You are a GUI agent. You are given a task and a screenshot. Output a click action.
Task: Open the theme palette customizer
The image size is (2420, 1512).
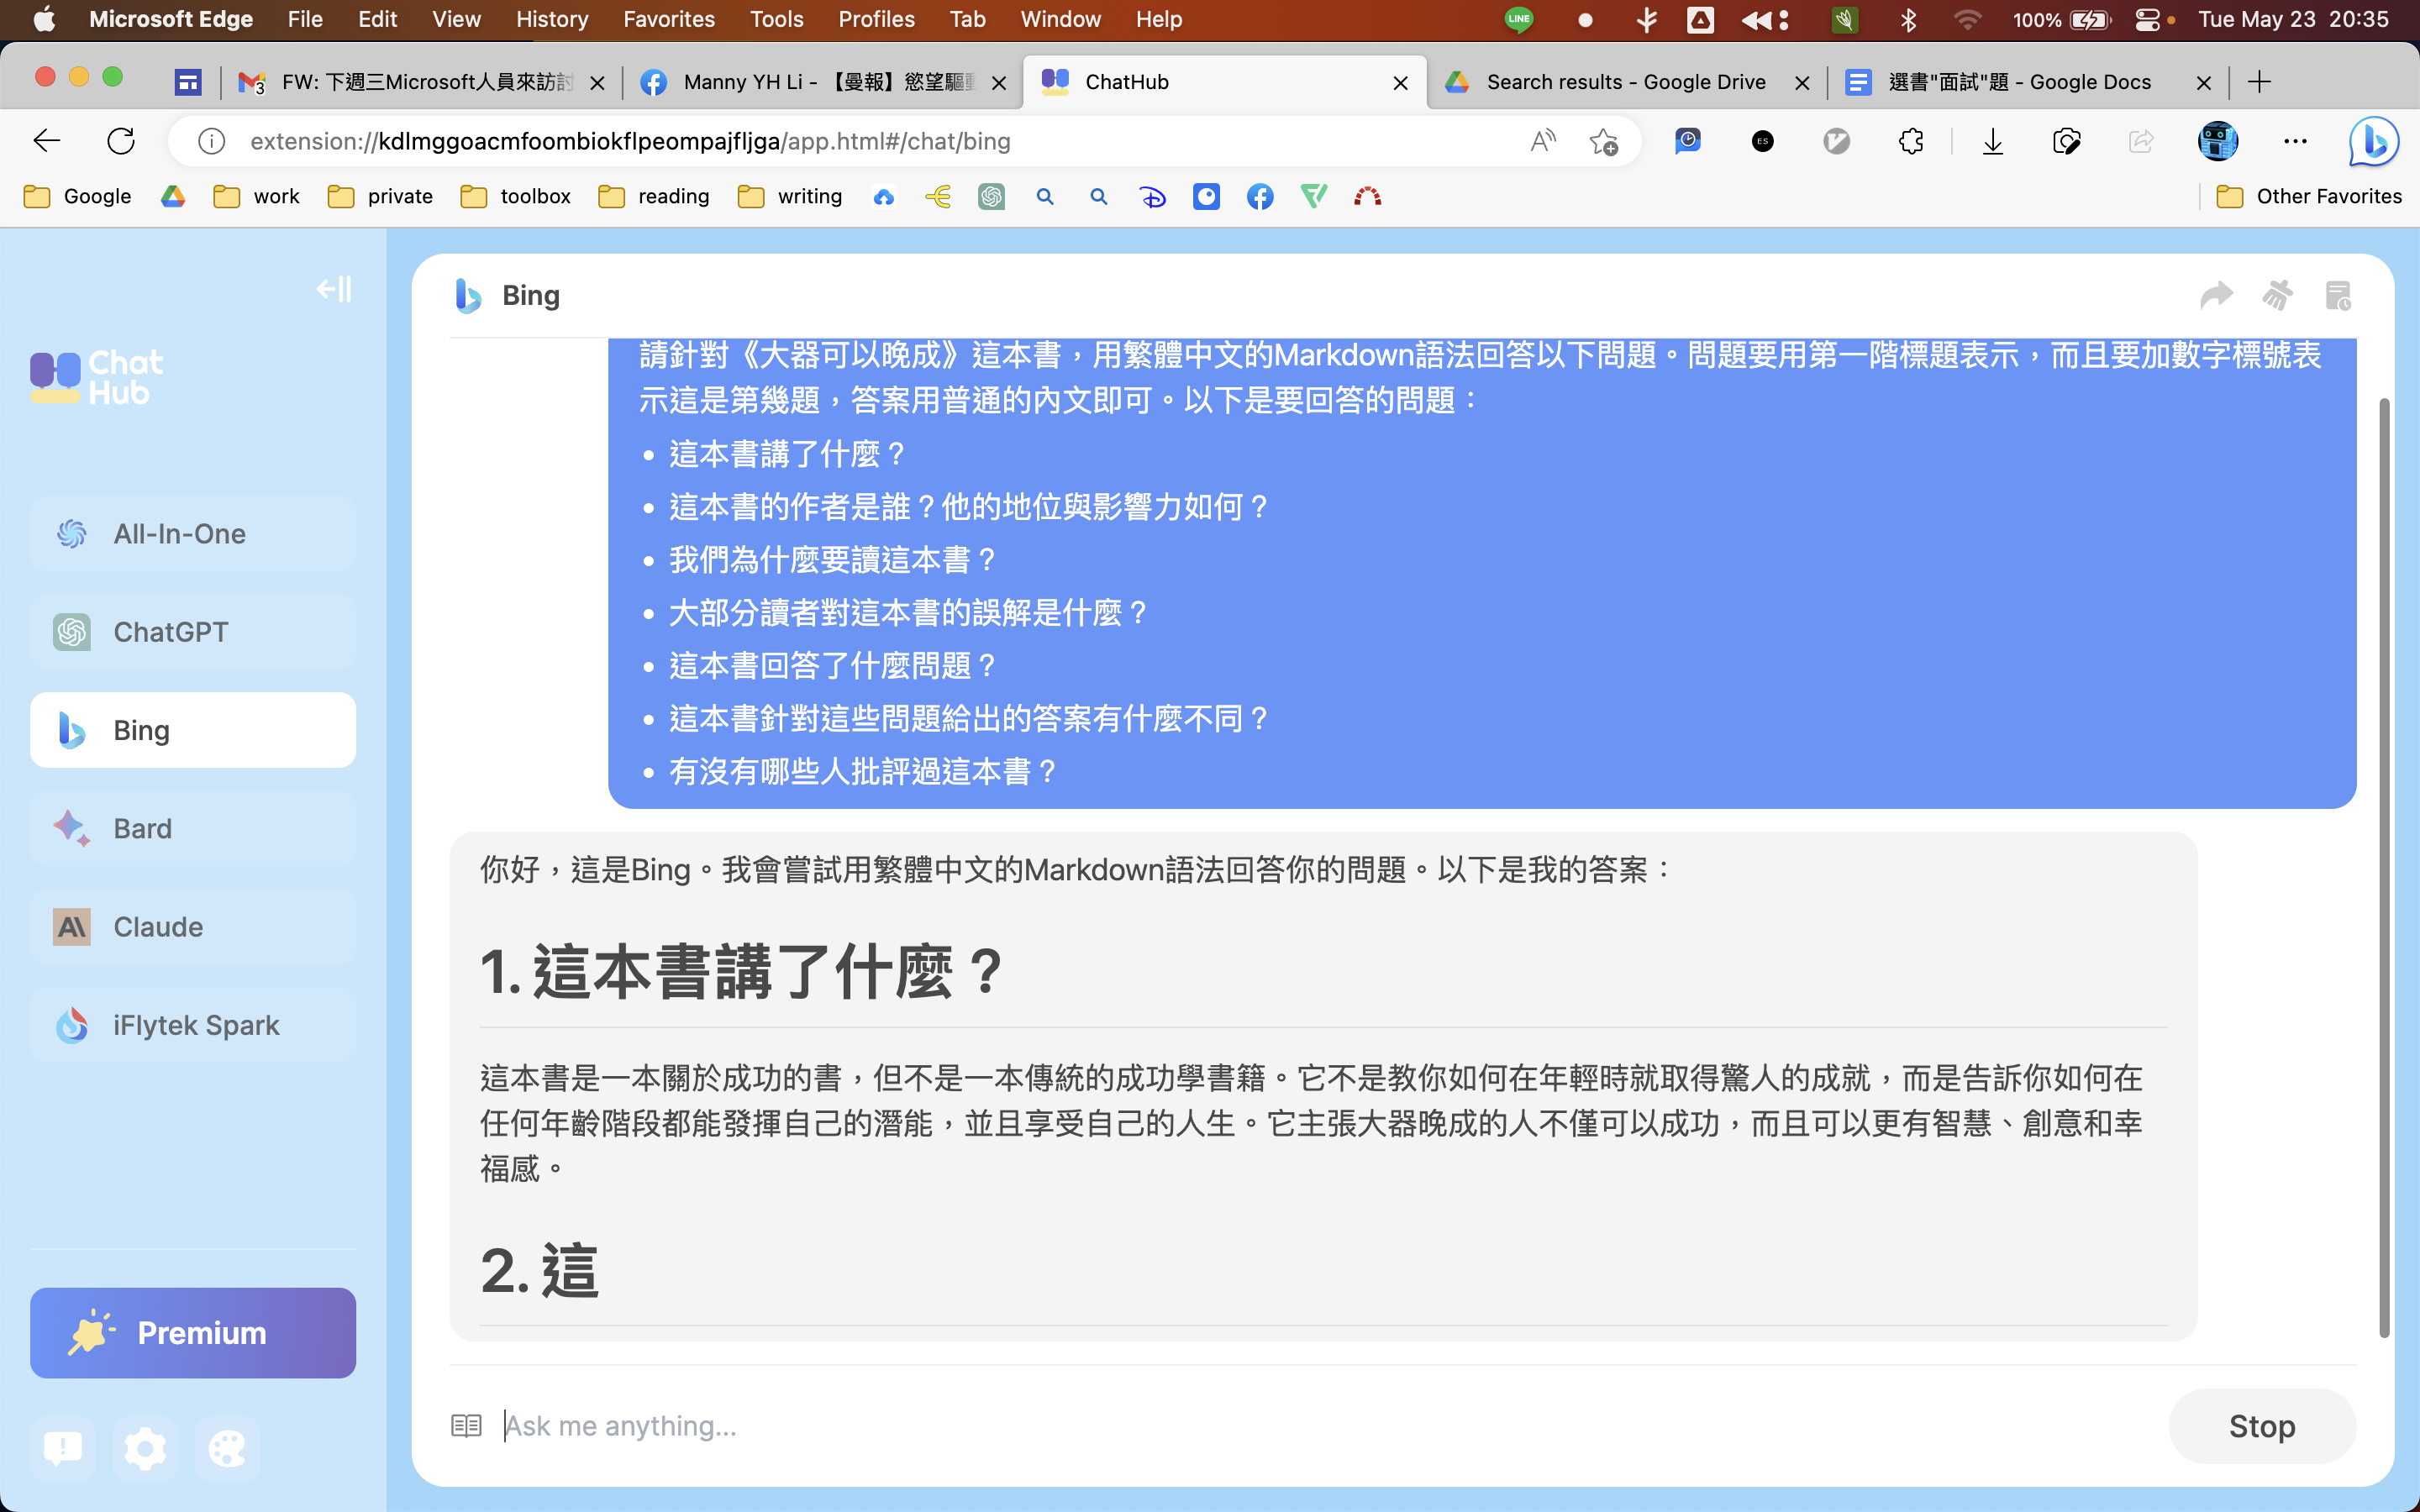[x=227, y=1448]
